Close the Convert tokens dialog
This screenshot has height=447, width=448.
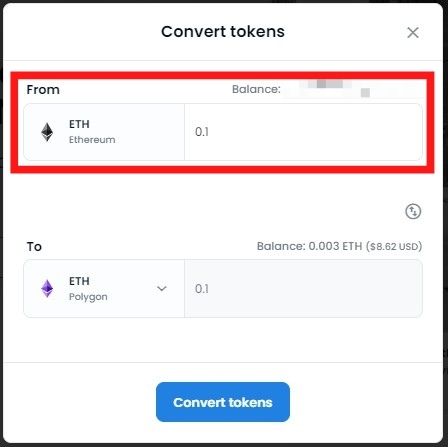(x=413, y=33)
